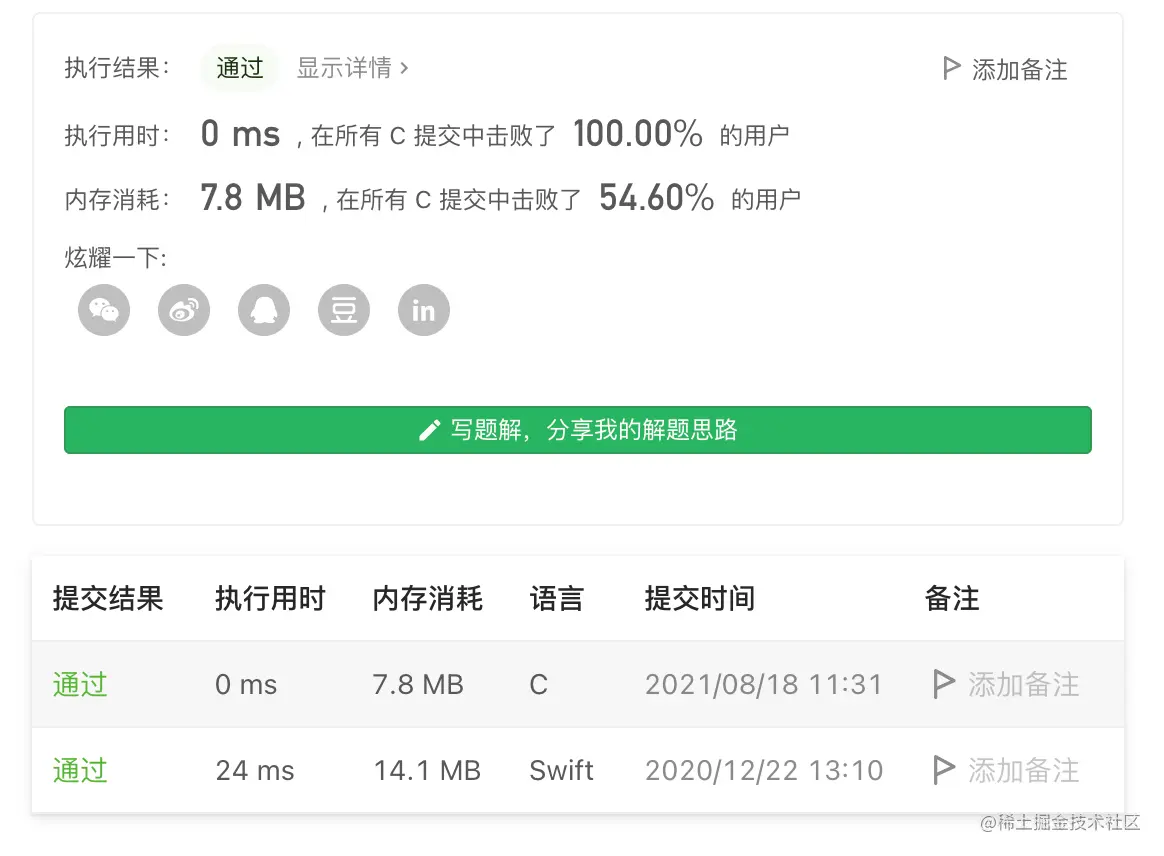Click the 提交结果 column header
The height and width of the screenshot is (856, 1164).
[x=108, y=599]
